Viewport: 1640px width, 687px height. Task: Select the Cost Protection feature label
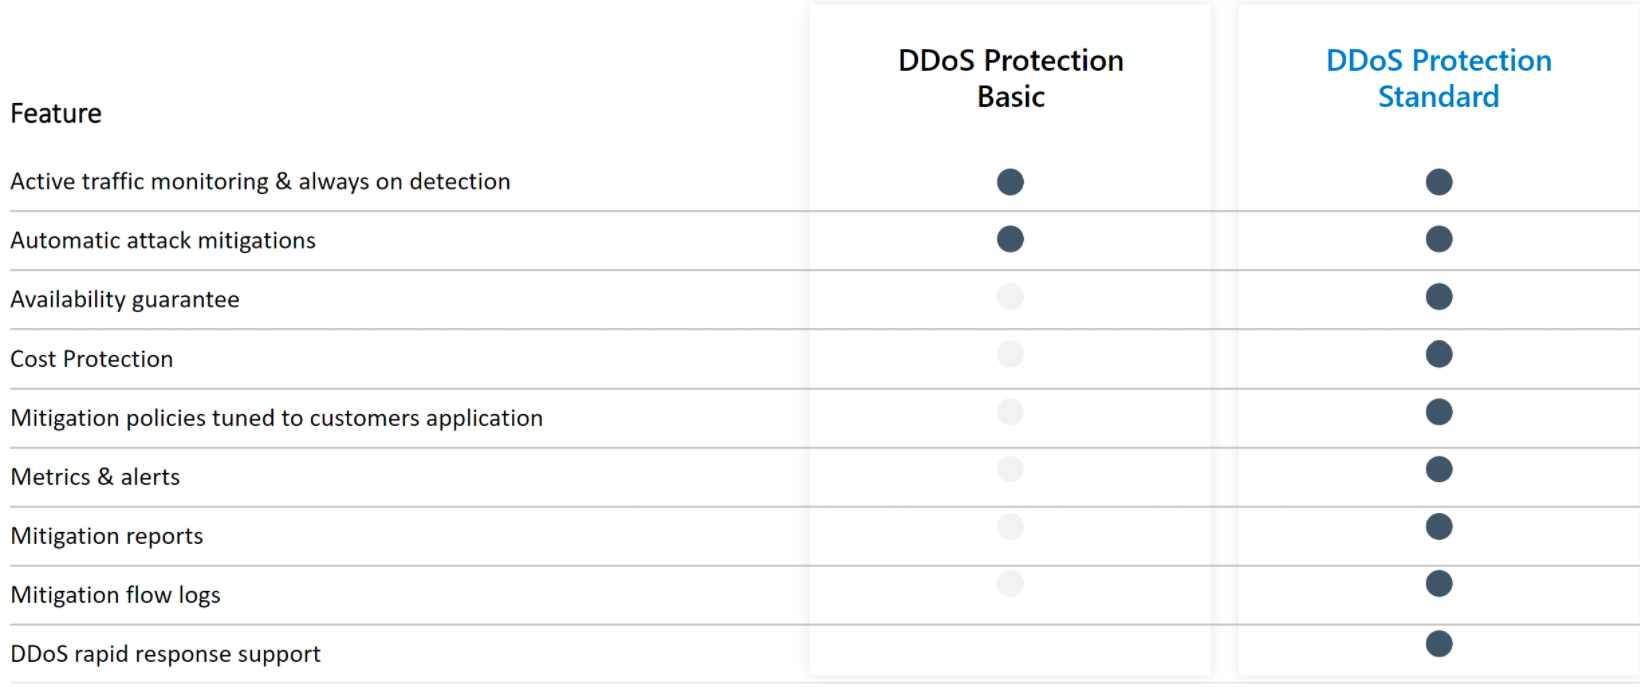tap(91, 359)
